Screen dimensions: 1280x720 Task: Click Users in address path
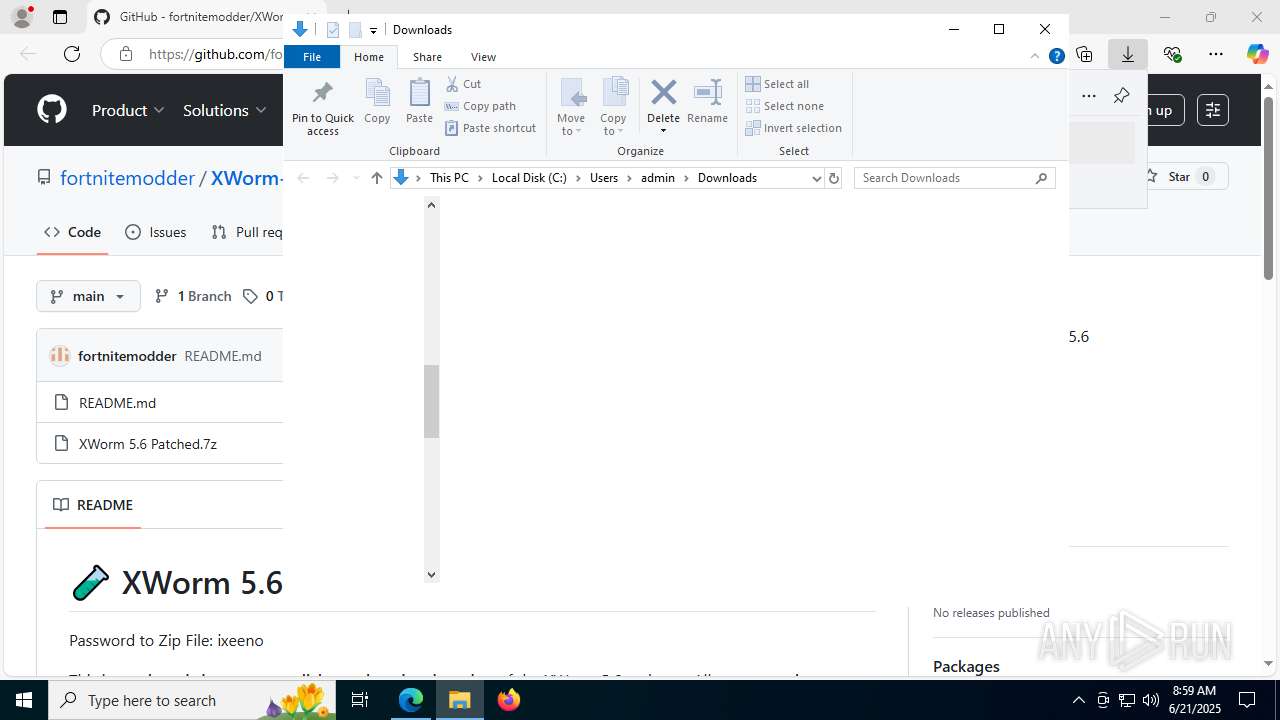[604, 178]
